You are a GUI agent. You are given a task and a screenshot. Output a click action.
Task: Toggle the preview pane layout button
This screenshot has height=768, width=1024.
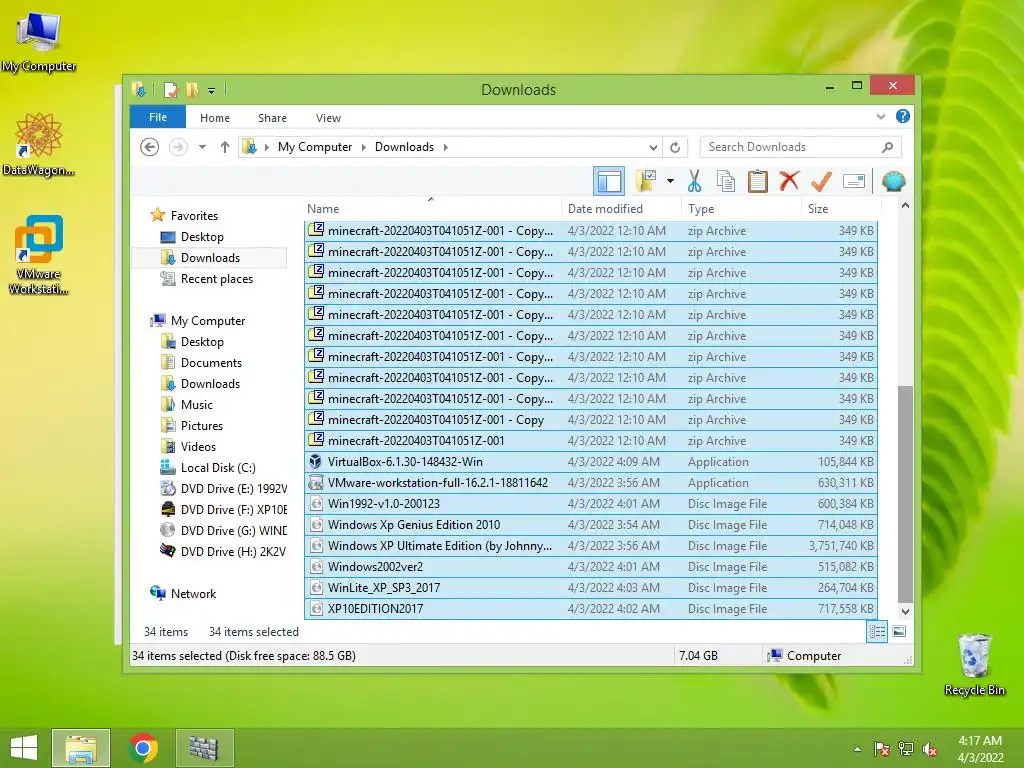point(609,181)
